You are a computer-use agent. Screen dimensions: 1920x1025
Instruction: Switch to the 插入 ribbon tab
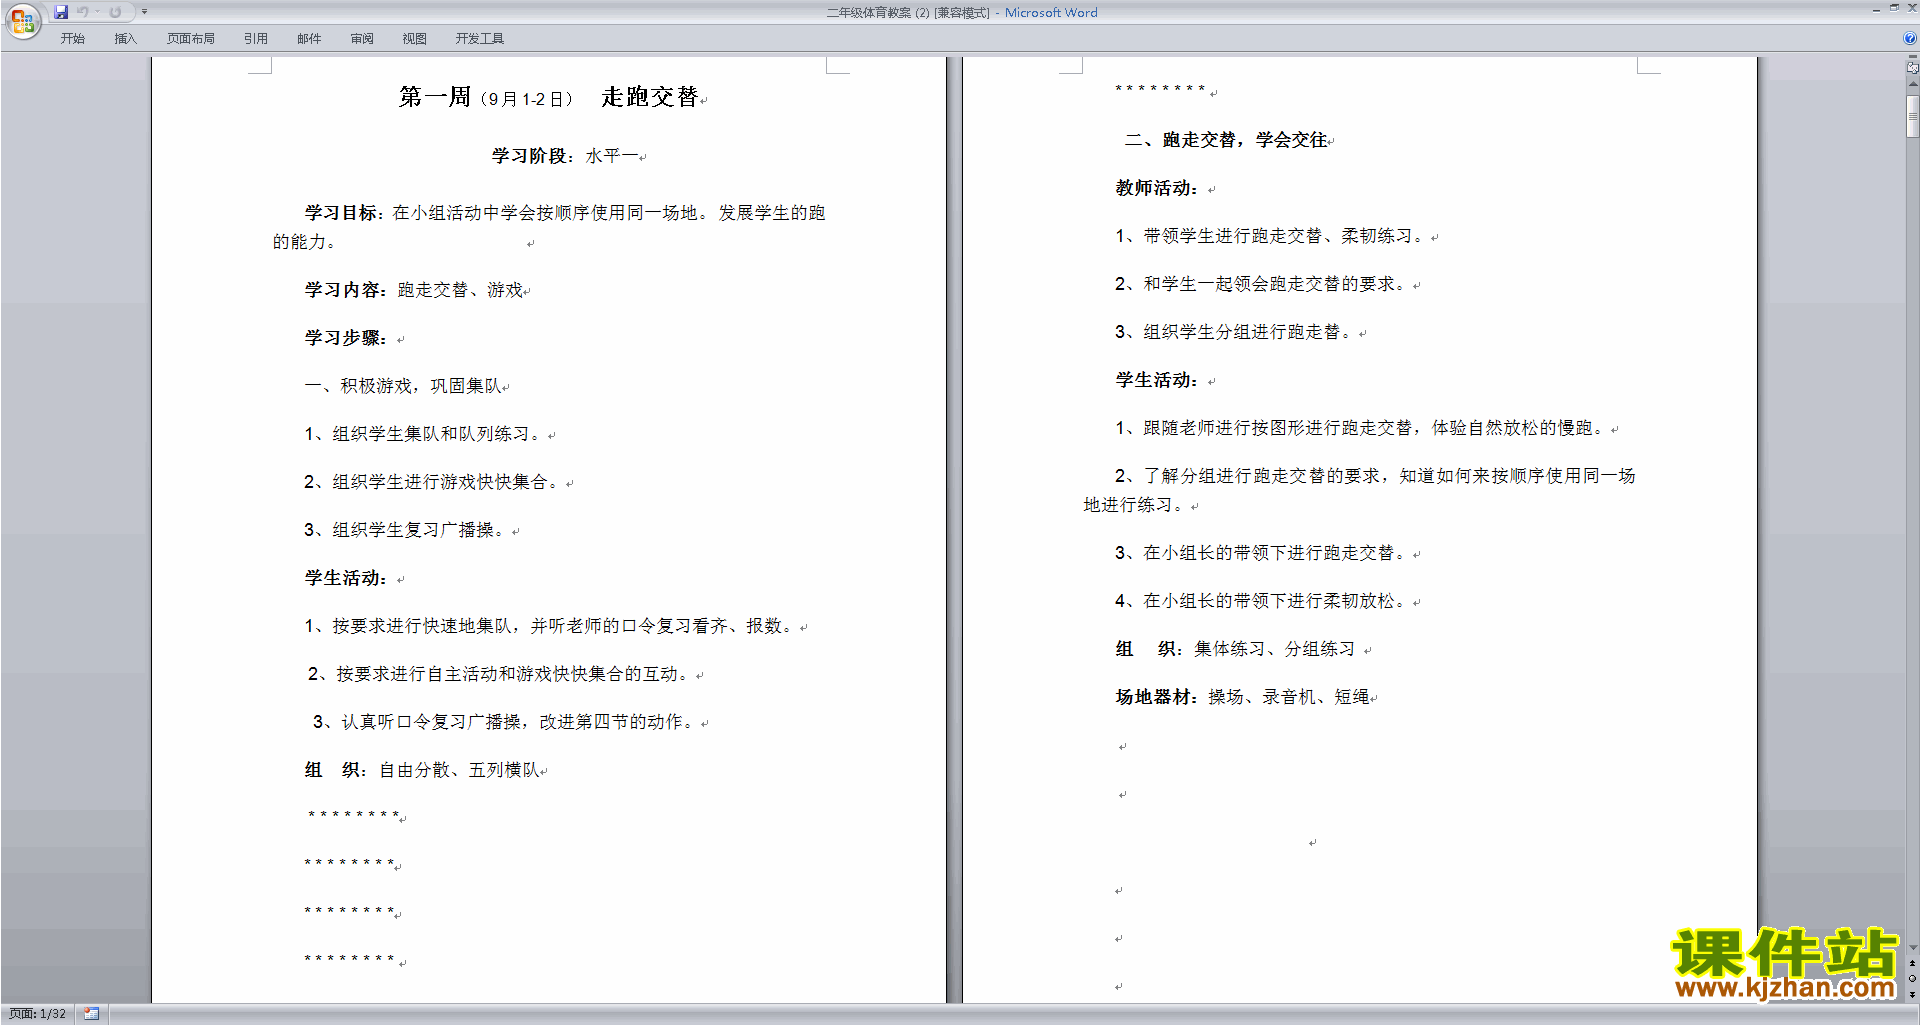126,39
